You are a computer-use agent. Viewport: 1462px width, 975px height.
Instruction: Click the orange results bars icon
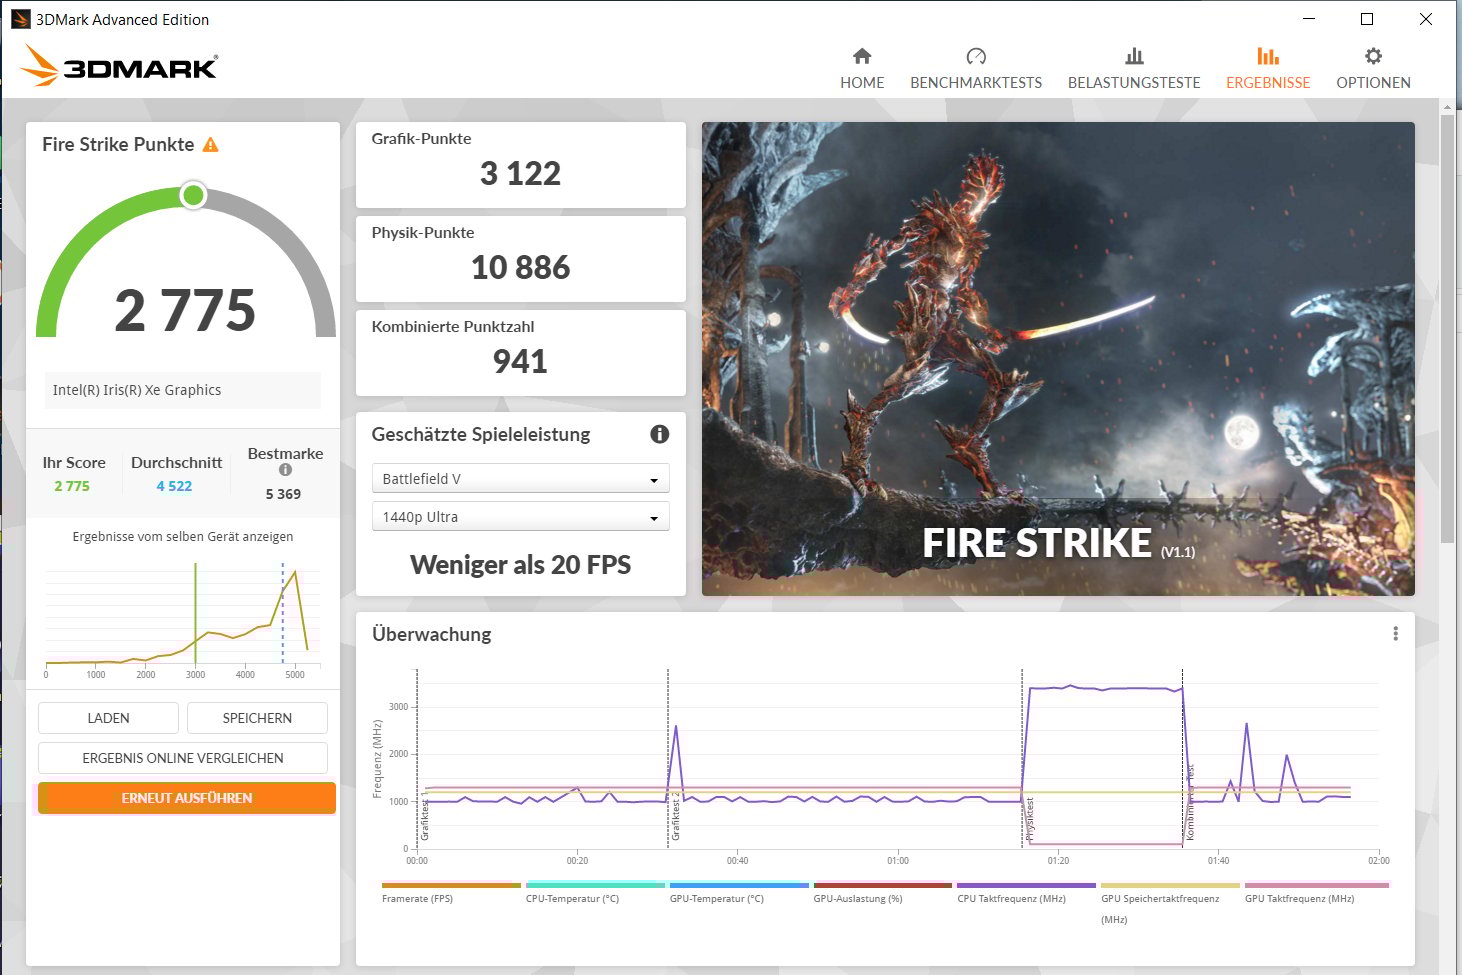1268,56
